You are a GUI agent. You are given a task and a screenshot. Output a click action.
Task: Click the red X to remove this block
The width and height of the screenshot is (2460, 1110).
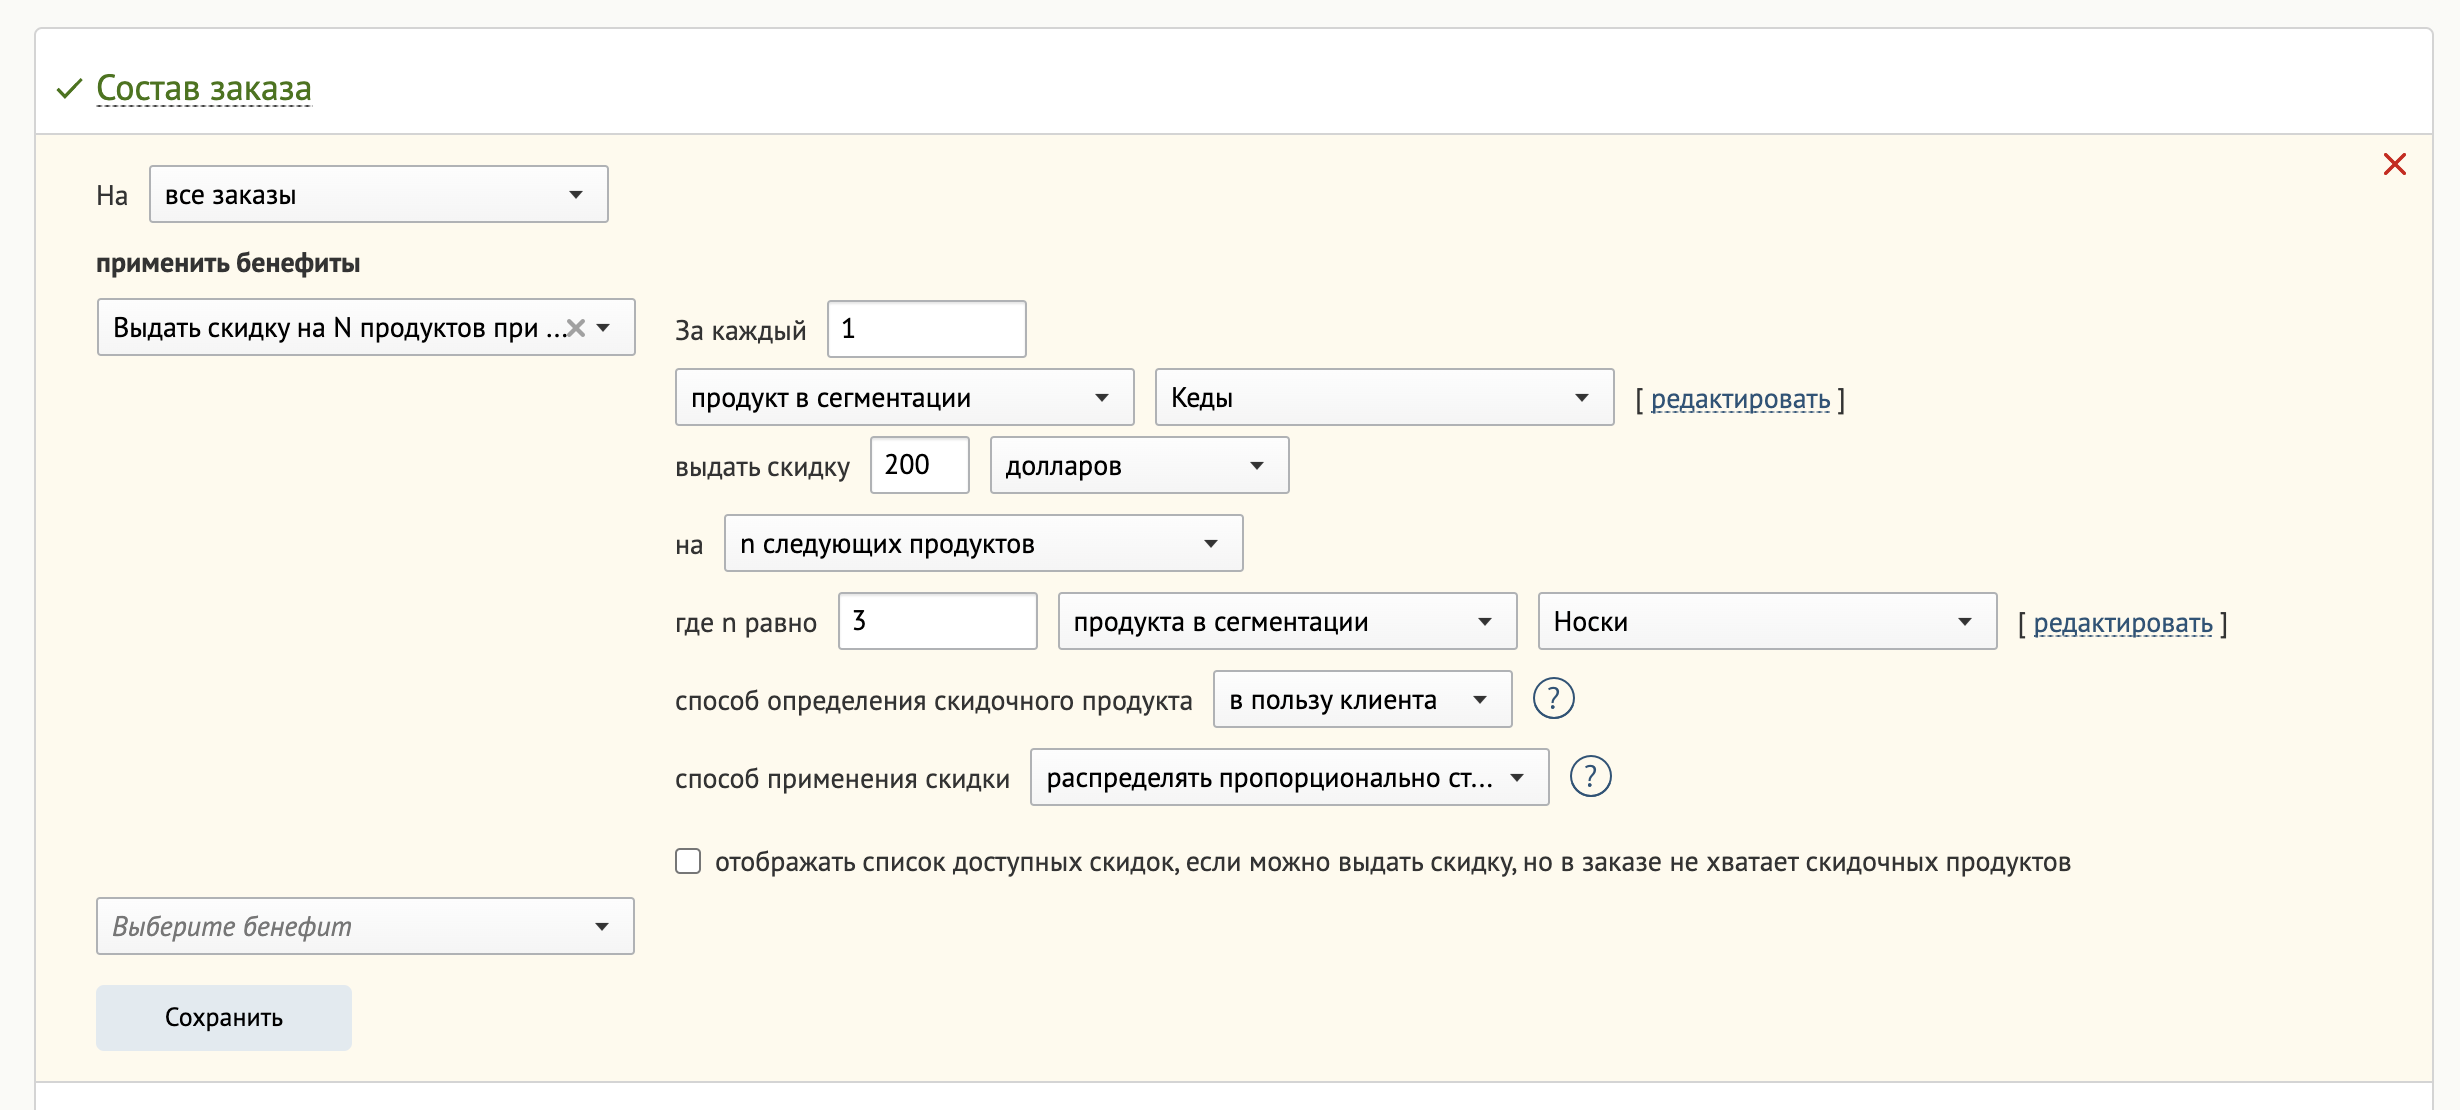pos(2394,164)
